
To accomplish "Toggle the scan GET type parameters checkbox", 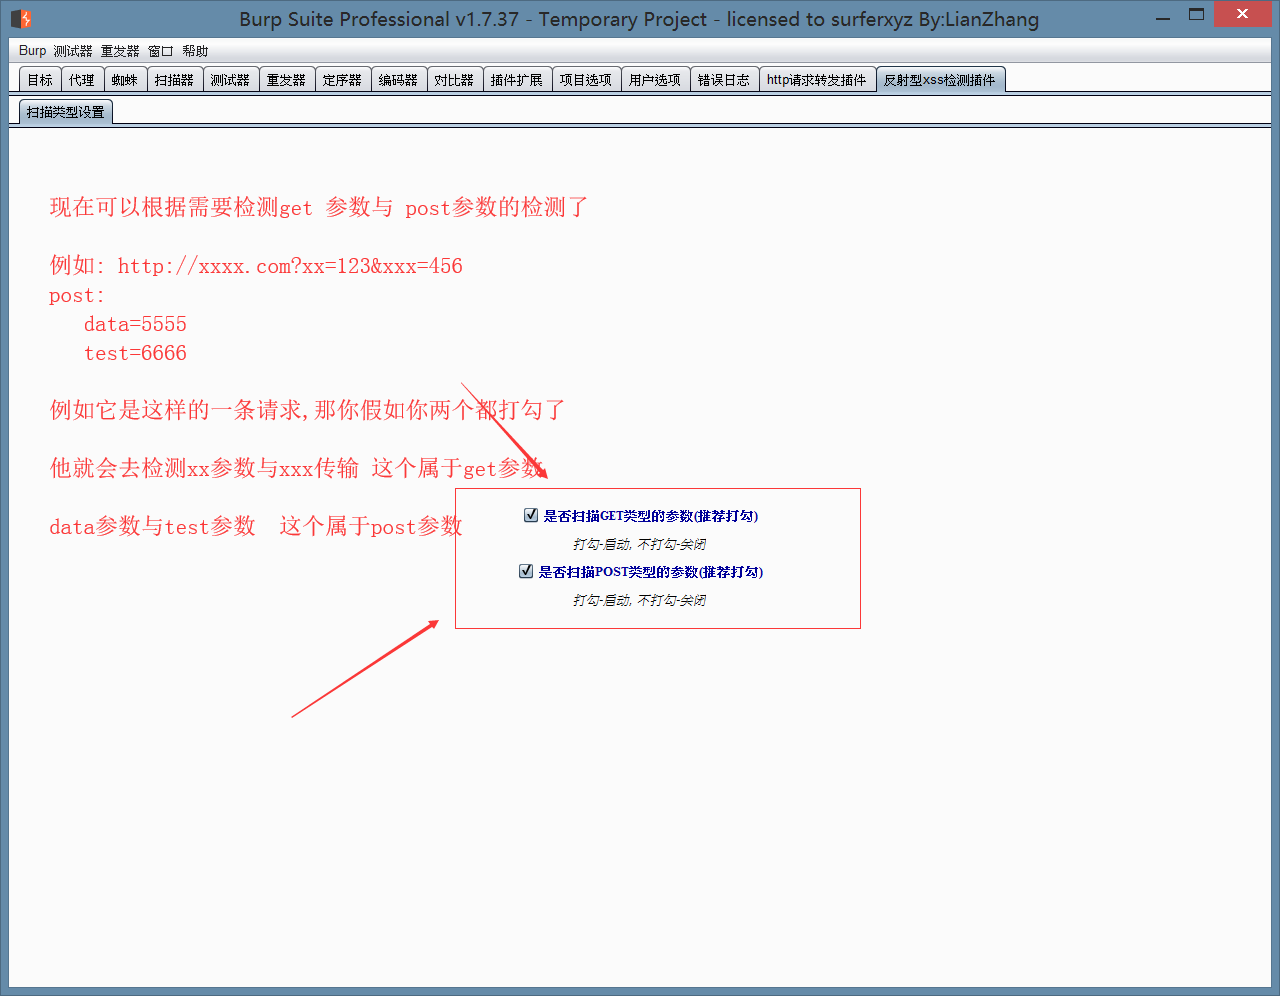I will coord(531,515).
